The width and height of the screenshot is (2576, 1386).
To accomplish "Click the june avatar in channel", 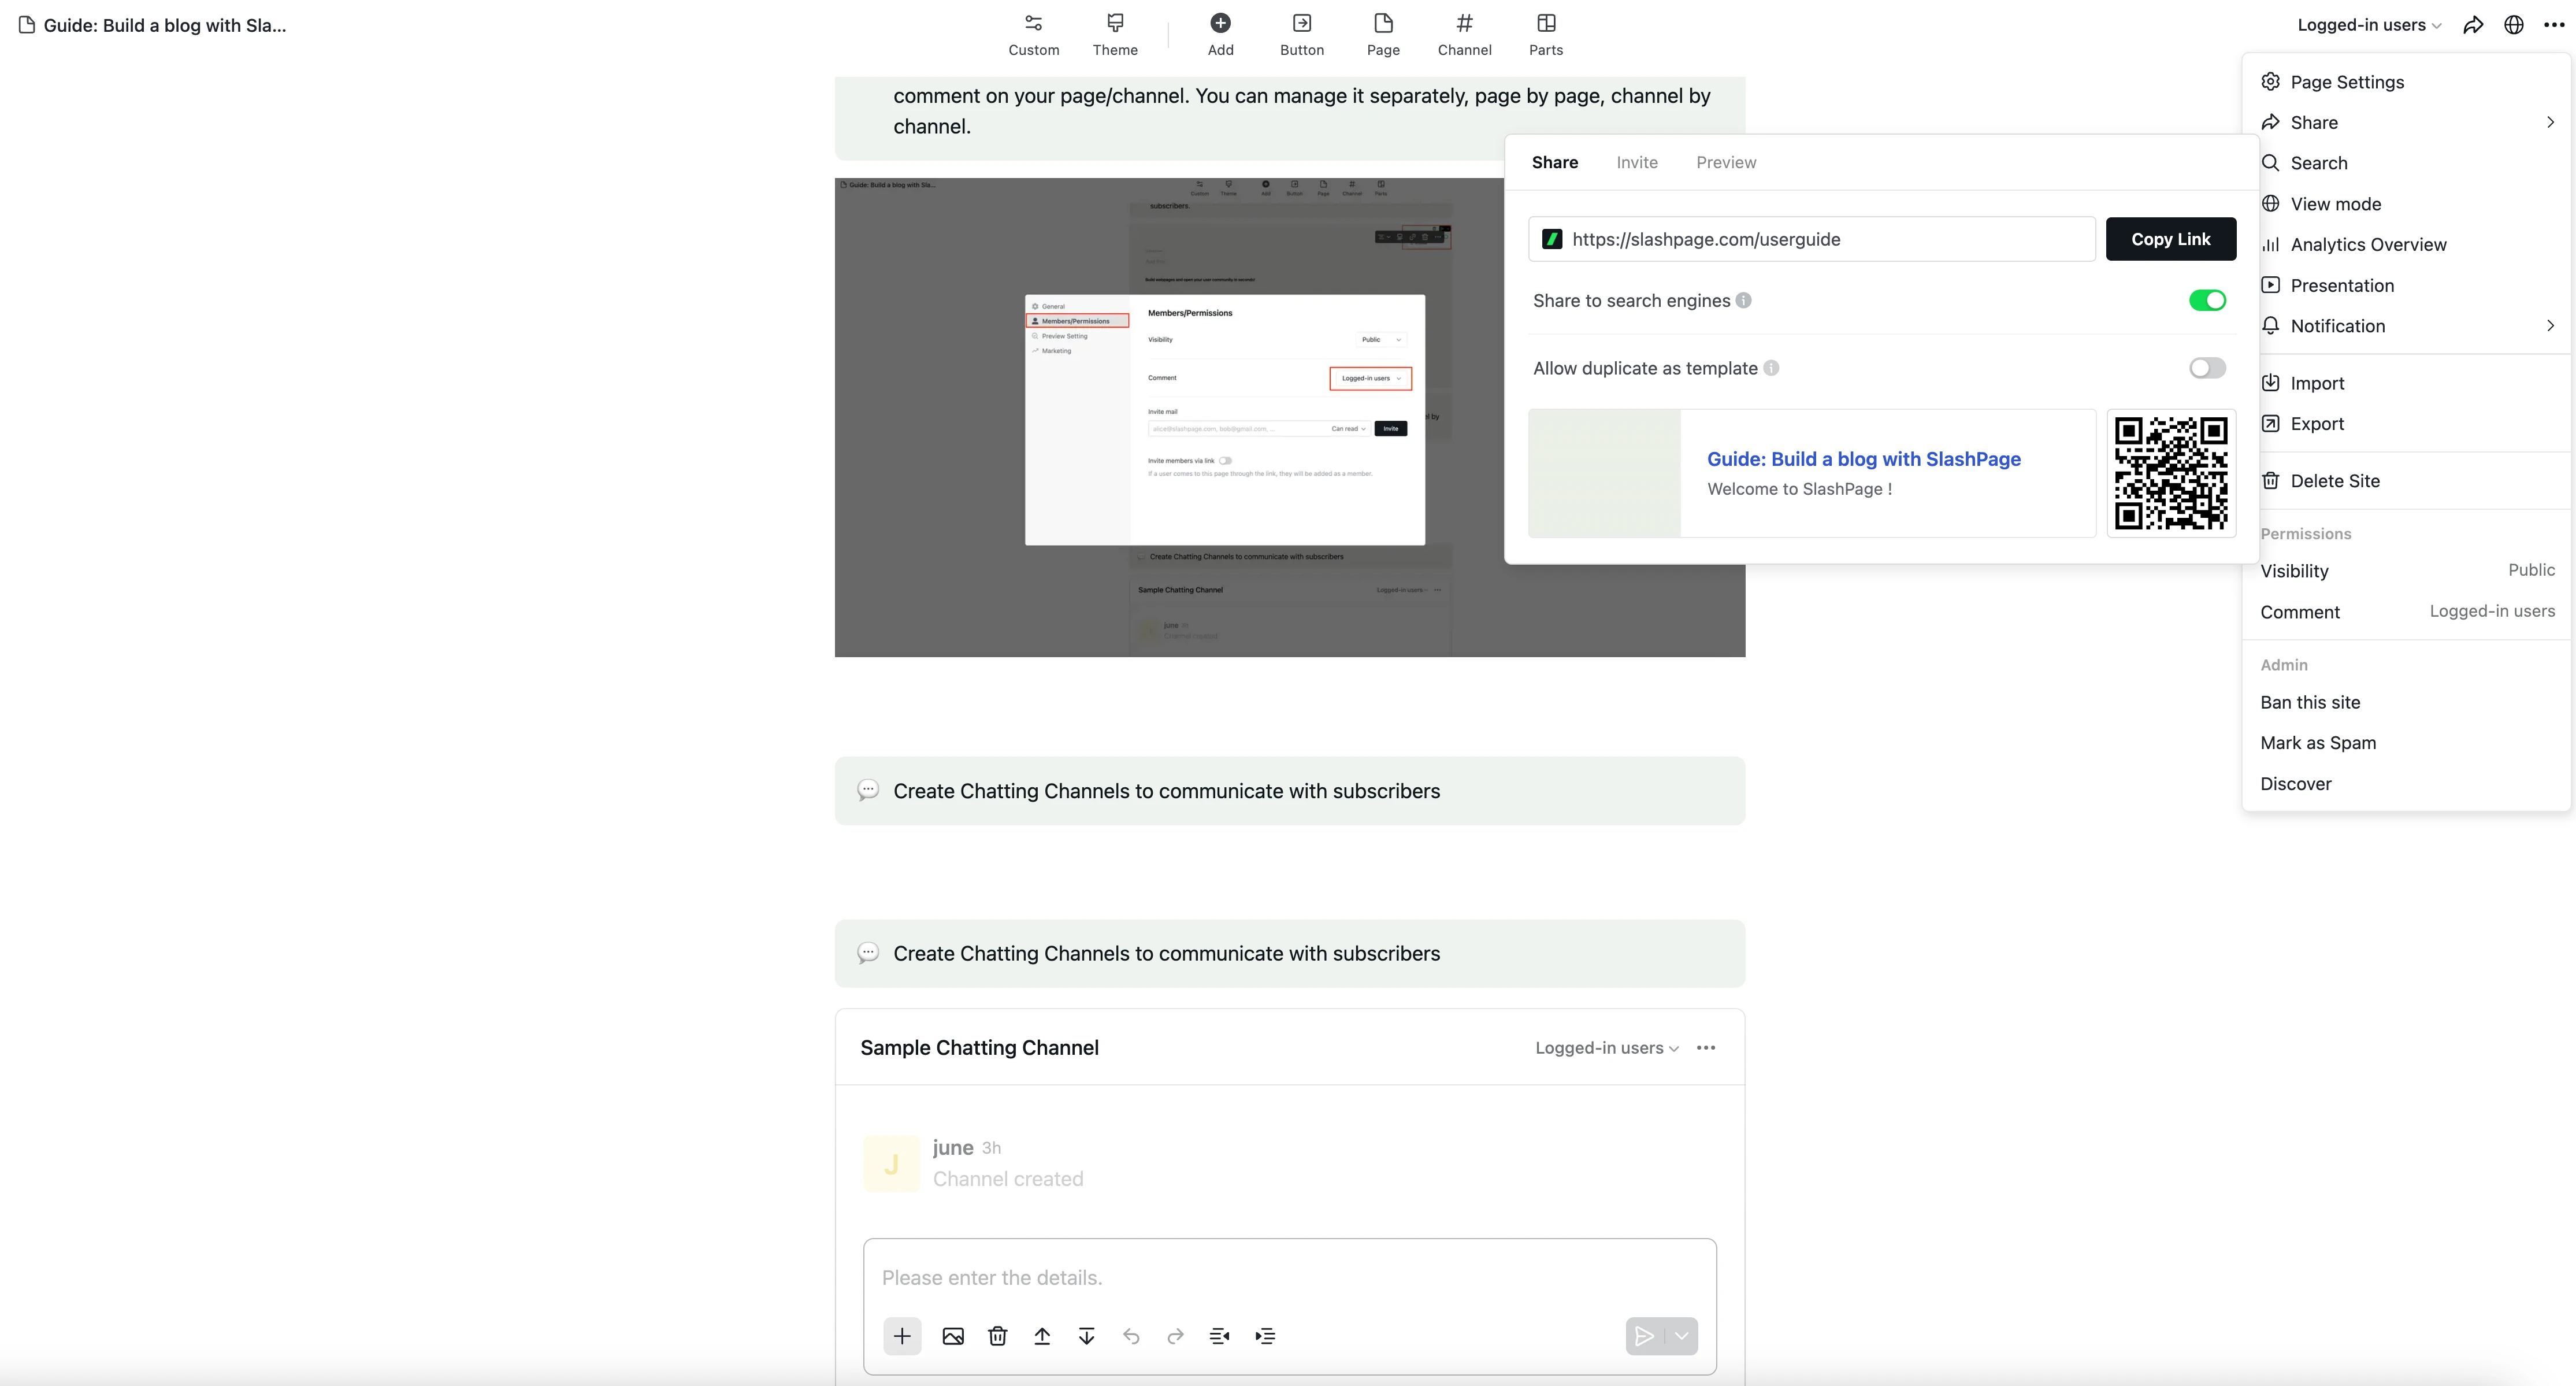I will tap(891, 1163).
